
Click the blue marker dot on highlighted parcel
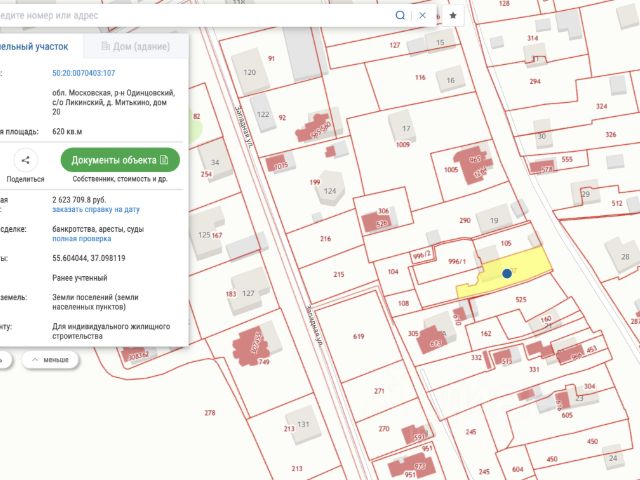507,273
